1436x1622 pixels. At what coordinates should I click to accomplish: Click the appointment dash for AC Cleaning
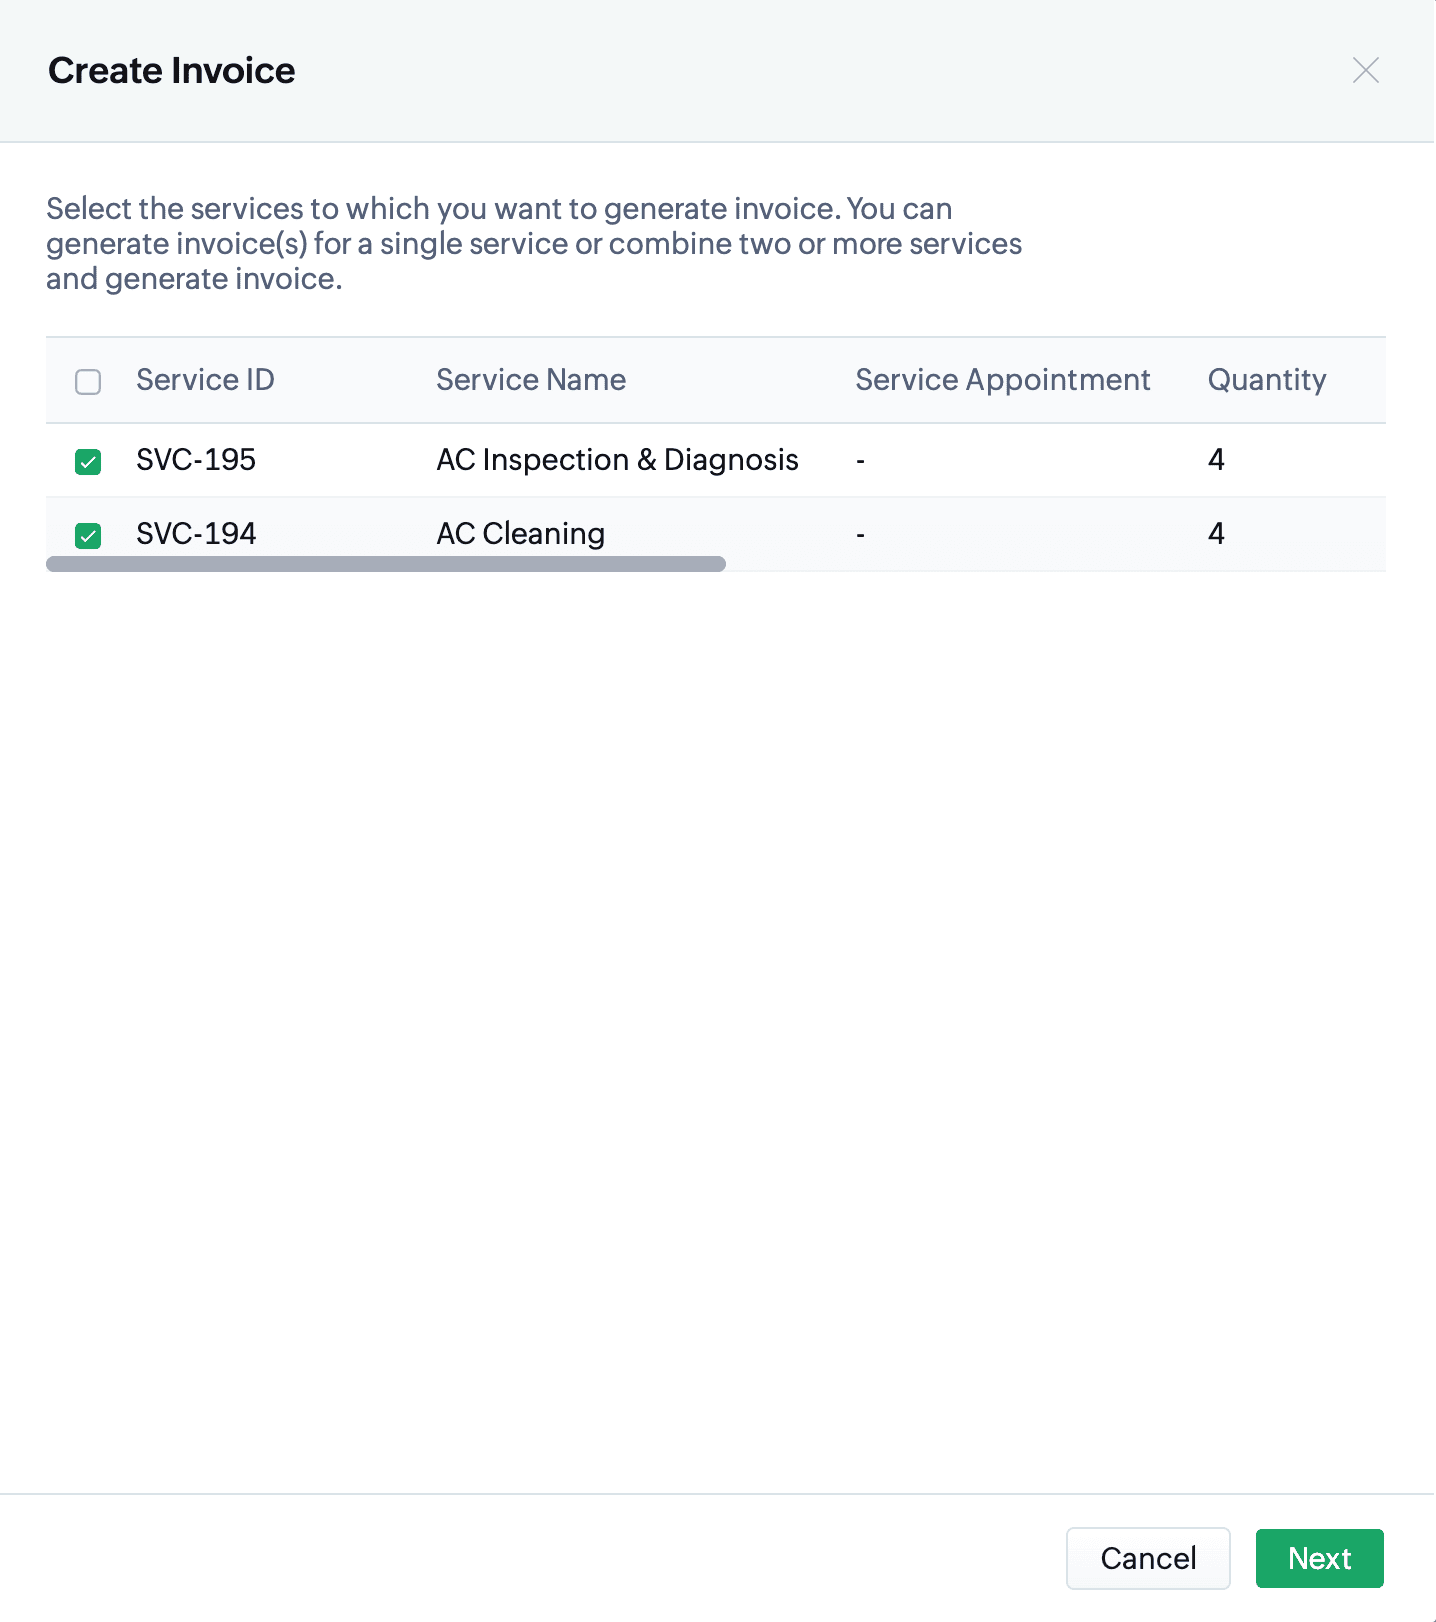tap(860, 535)
